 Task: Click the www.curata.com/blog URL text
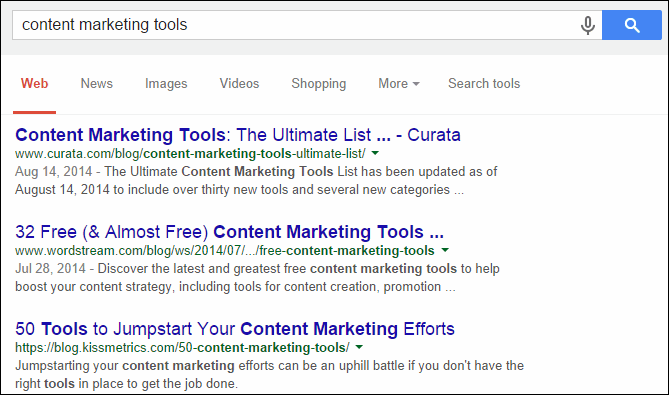pyautogui.click(x=190, y=154)
